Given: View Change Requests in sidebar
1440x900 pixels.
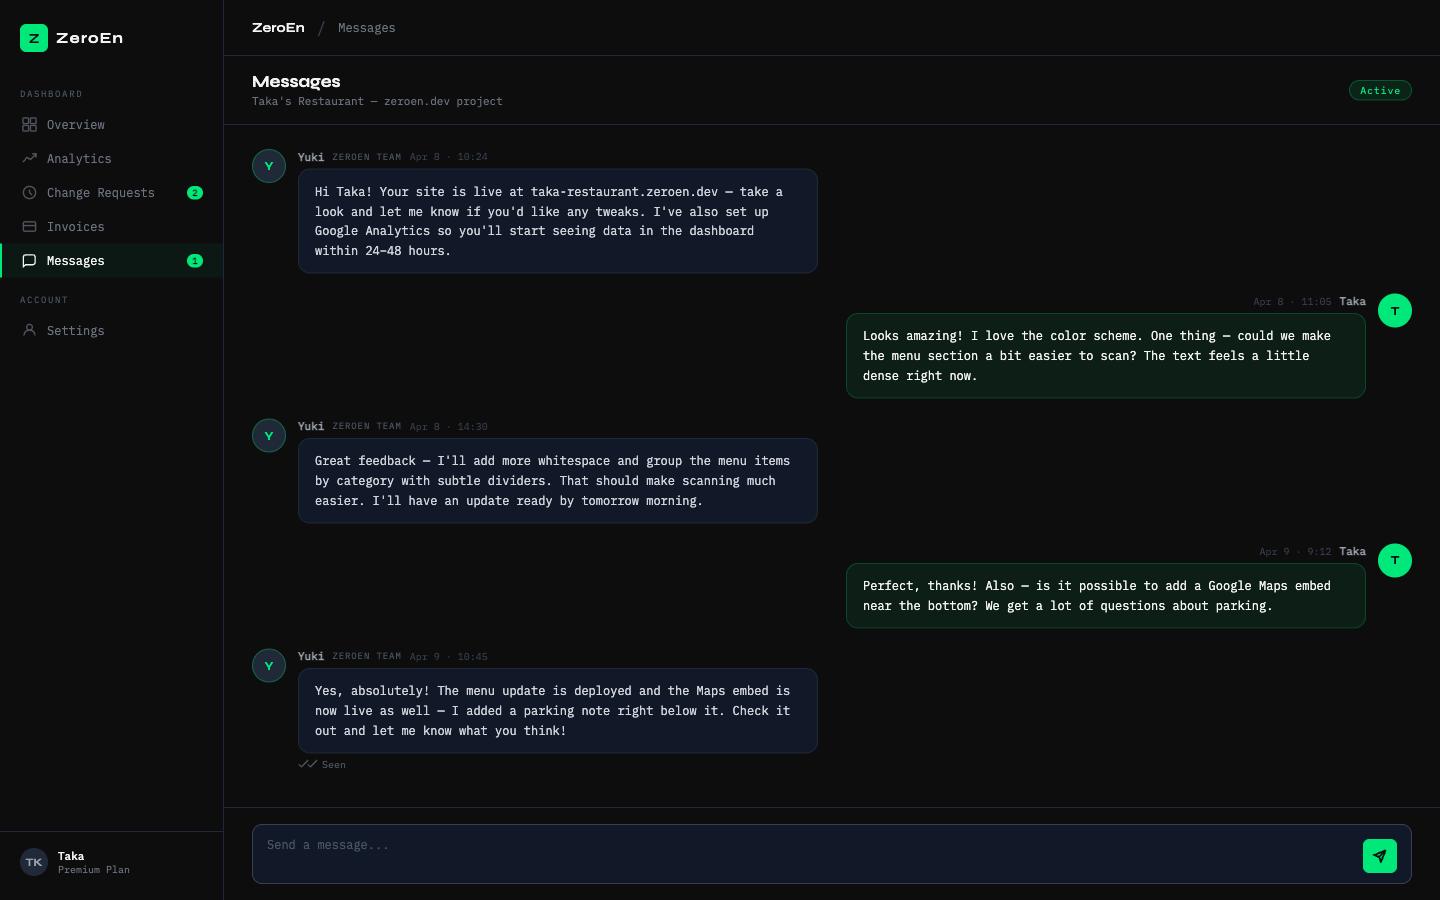Looking at the screenshot, I should click(x=101, y=192).
